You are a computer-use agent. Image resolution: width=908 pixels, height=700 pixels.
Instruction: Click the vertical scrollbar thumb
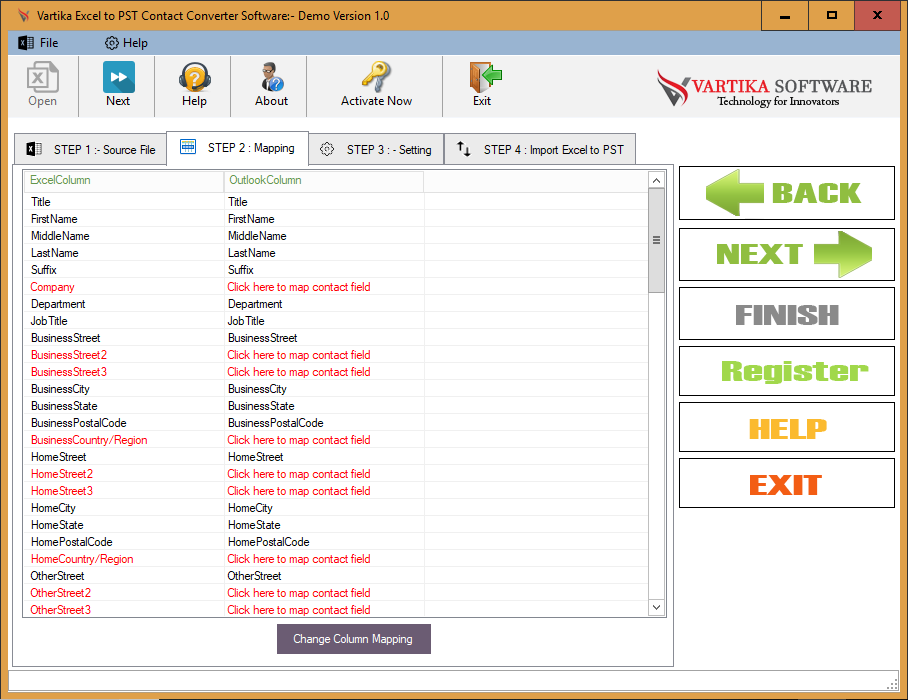(x=656, y=240)
